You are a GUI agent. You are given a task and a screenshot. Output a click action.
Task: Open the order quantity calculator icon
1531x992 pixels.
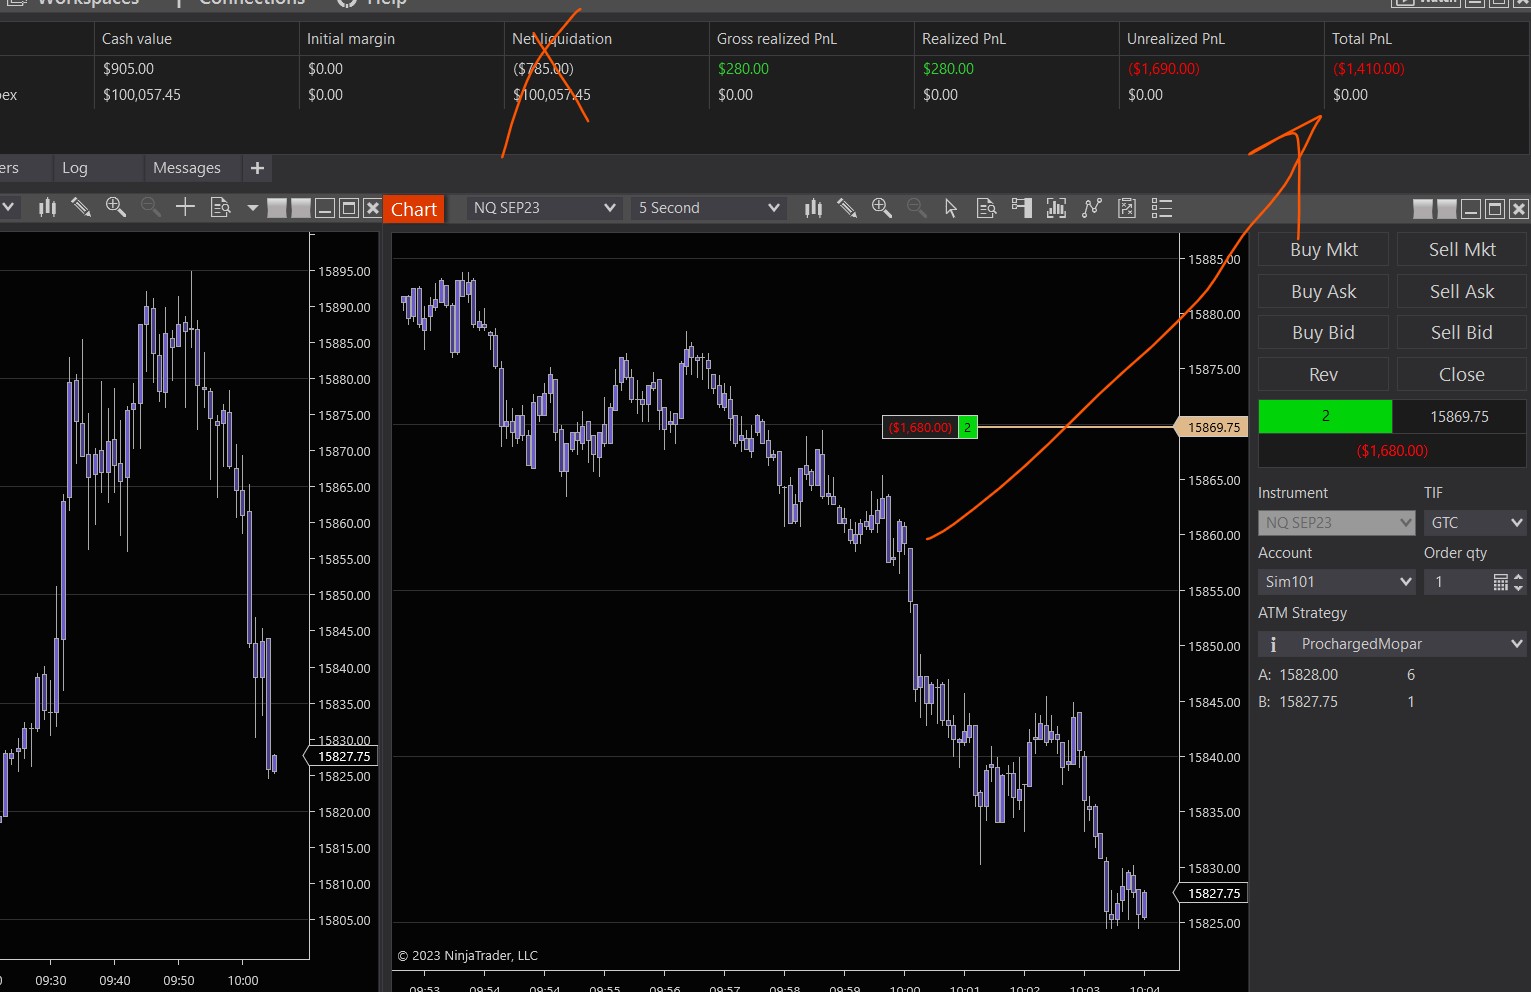tap(1500, 582)
